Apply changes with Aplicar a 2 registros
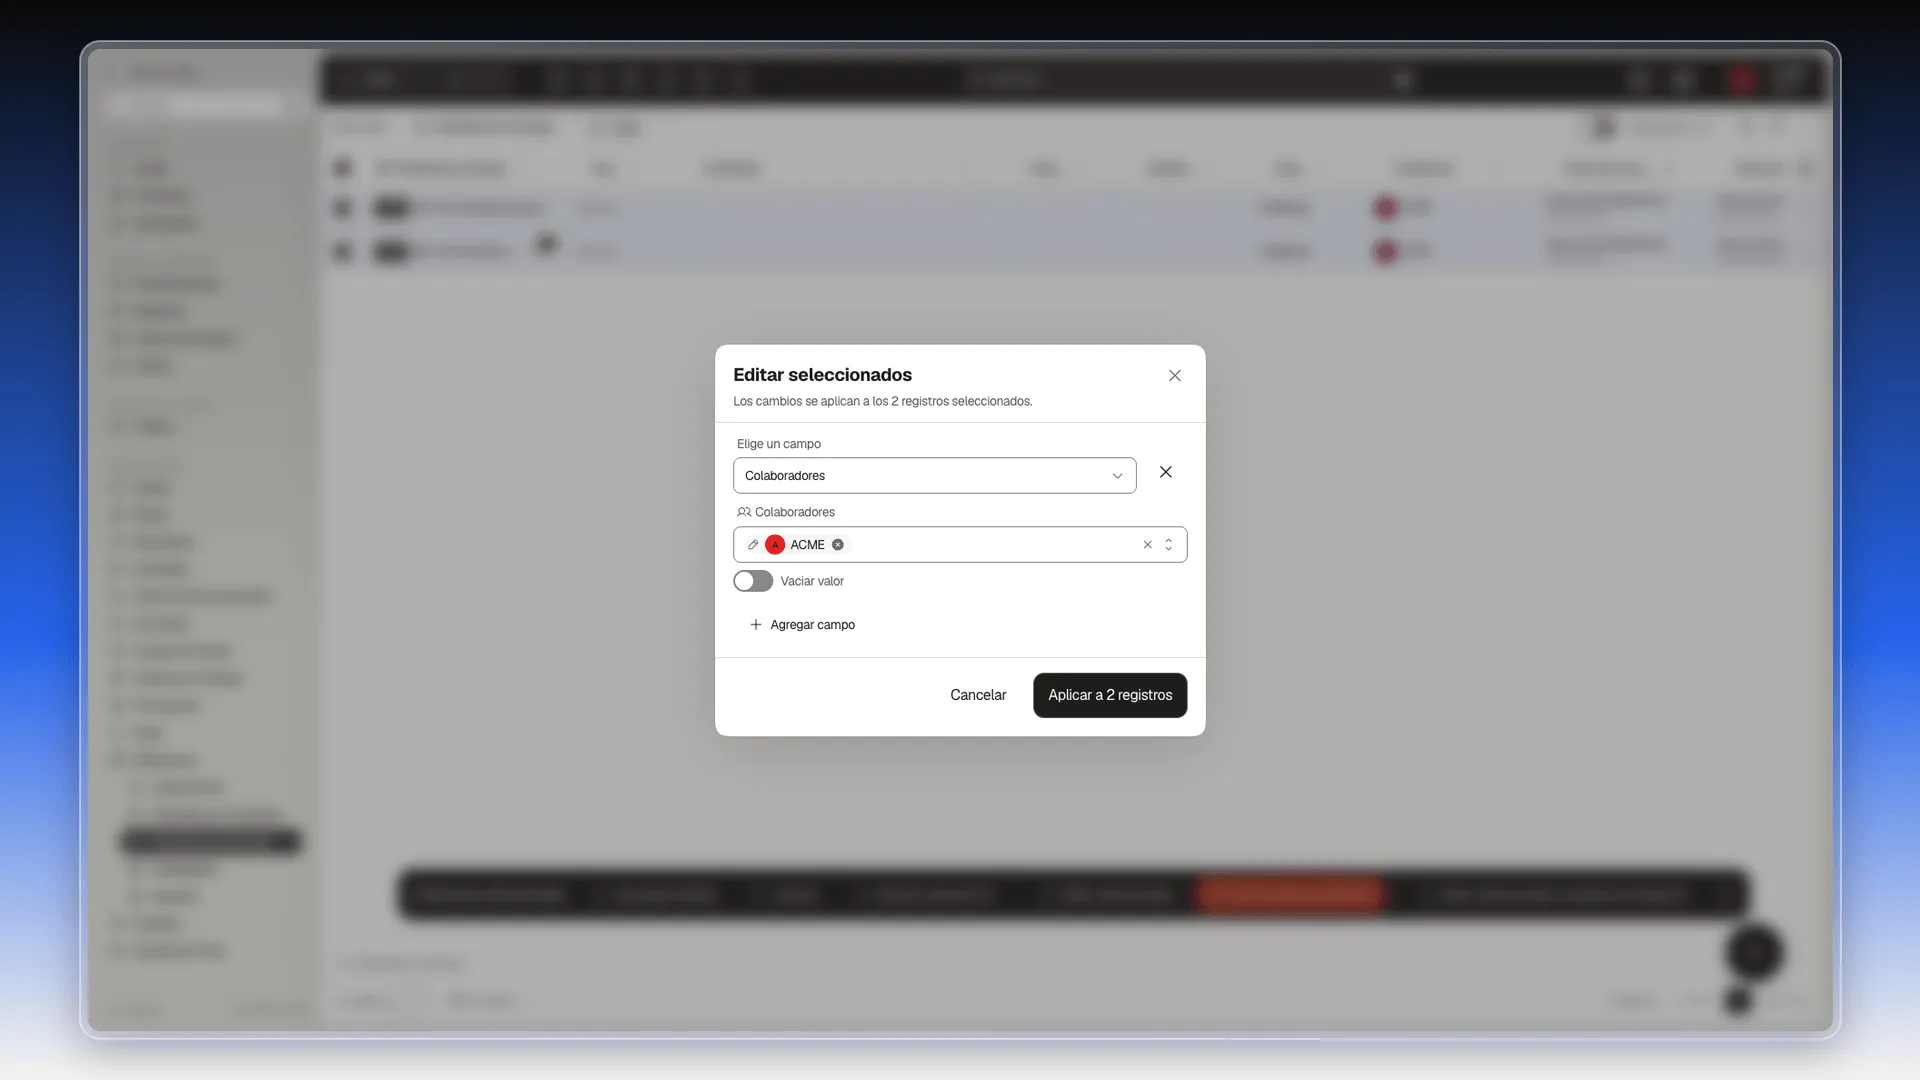 1110,695
